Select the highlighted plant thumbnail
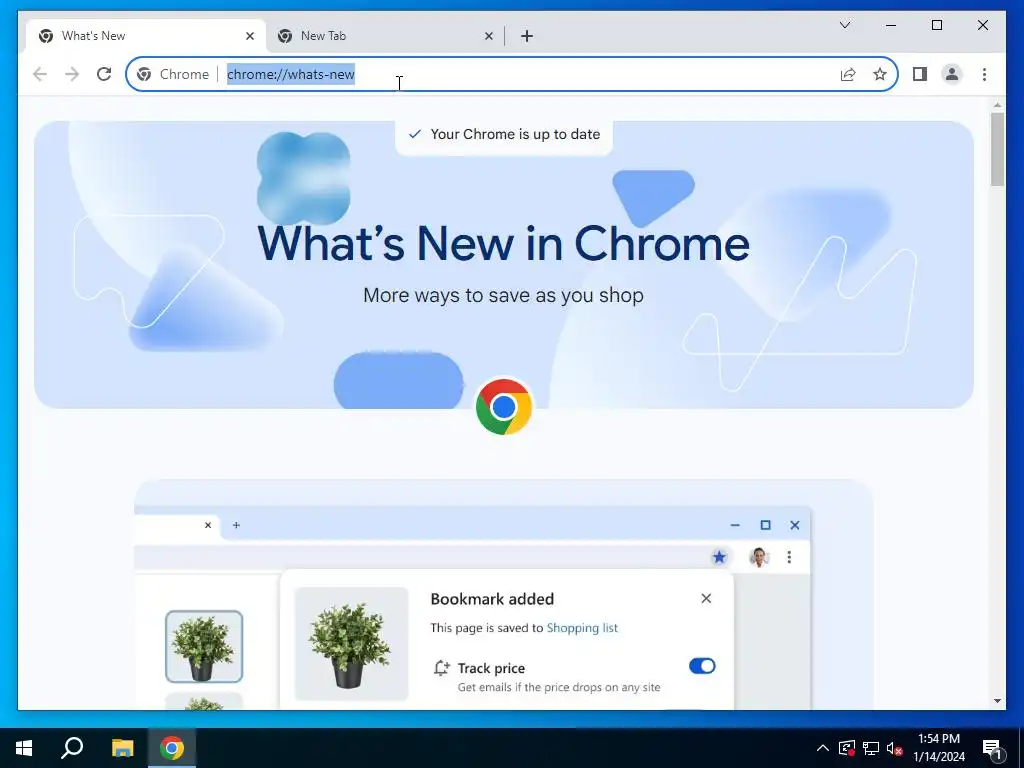1024x768 pixels. coord(204,647)
